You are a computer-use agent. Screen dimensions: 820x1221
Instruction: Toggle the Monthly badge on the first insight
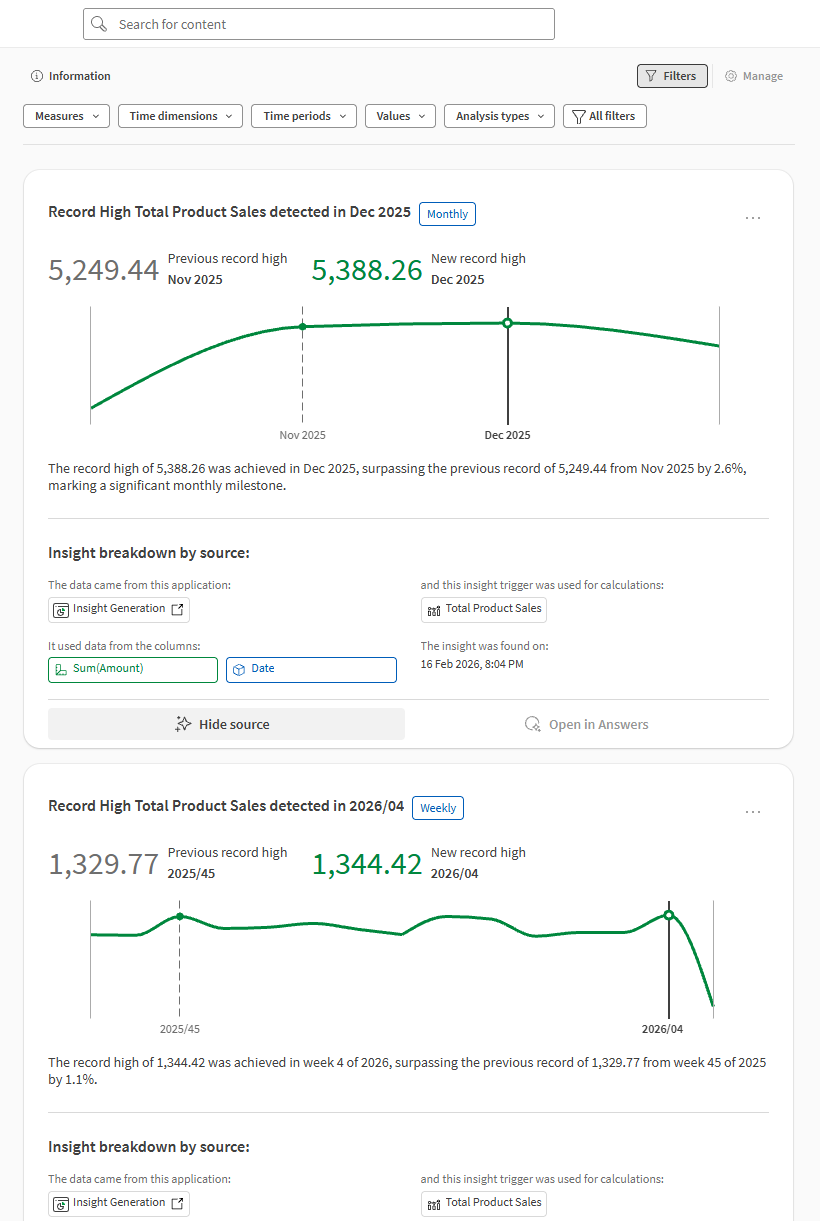click(447, 213)
